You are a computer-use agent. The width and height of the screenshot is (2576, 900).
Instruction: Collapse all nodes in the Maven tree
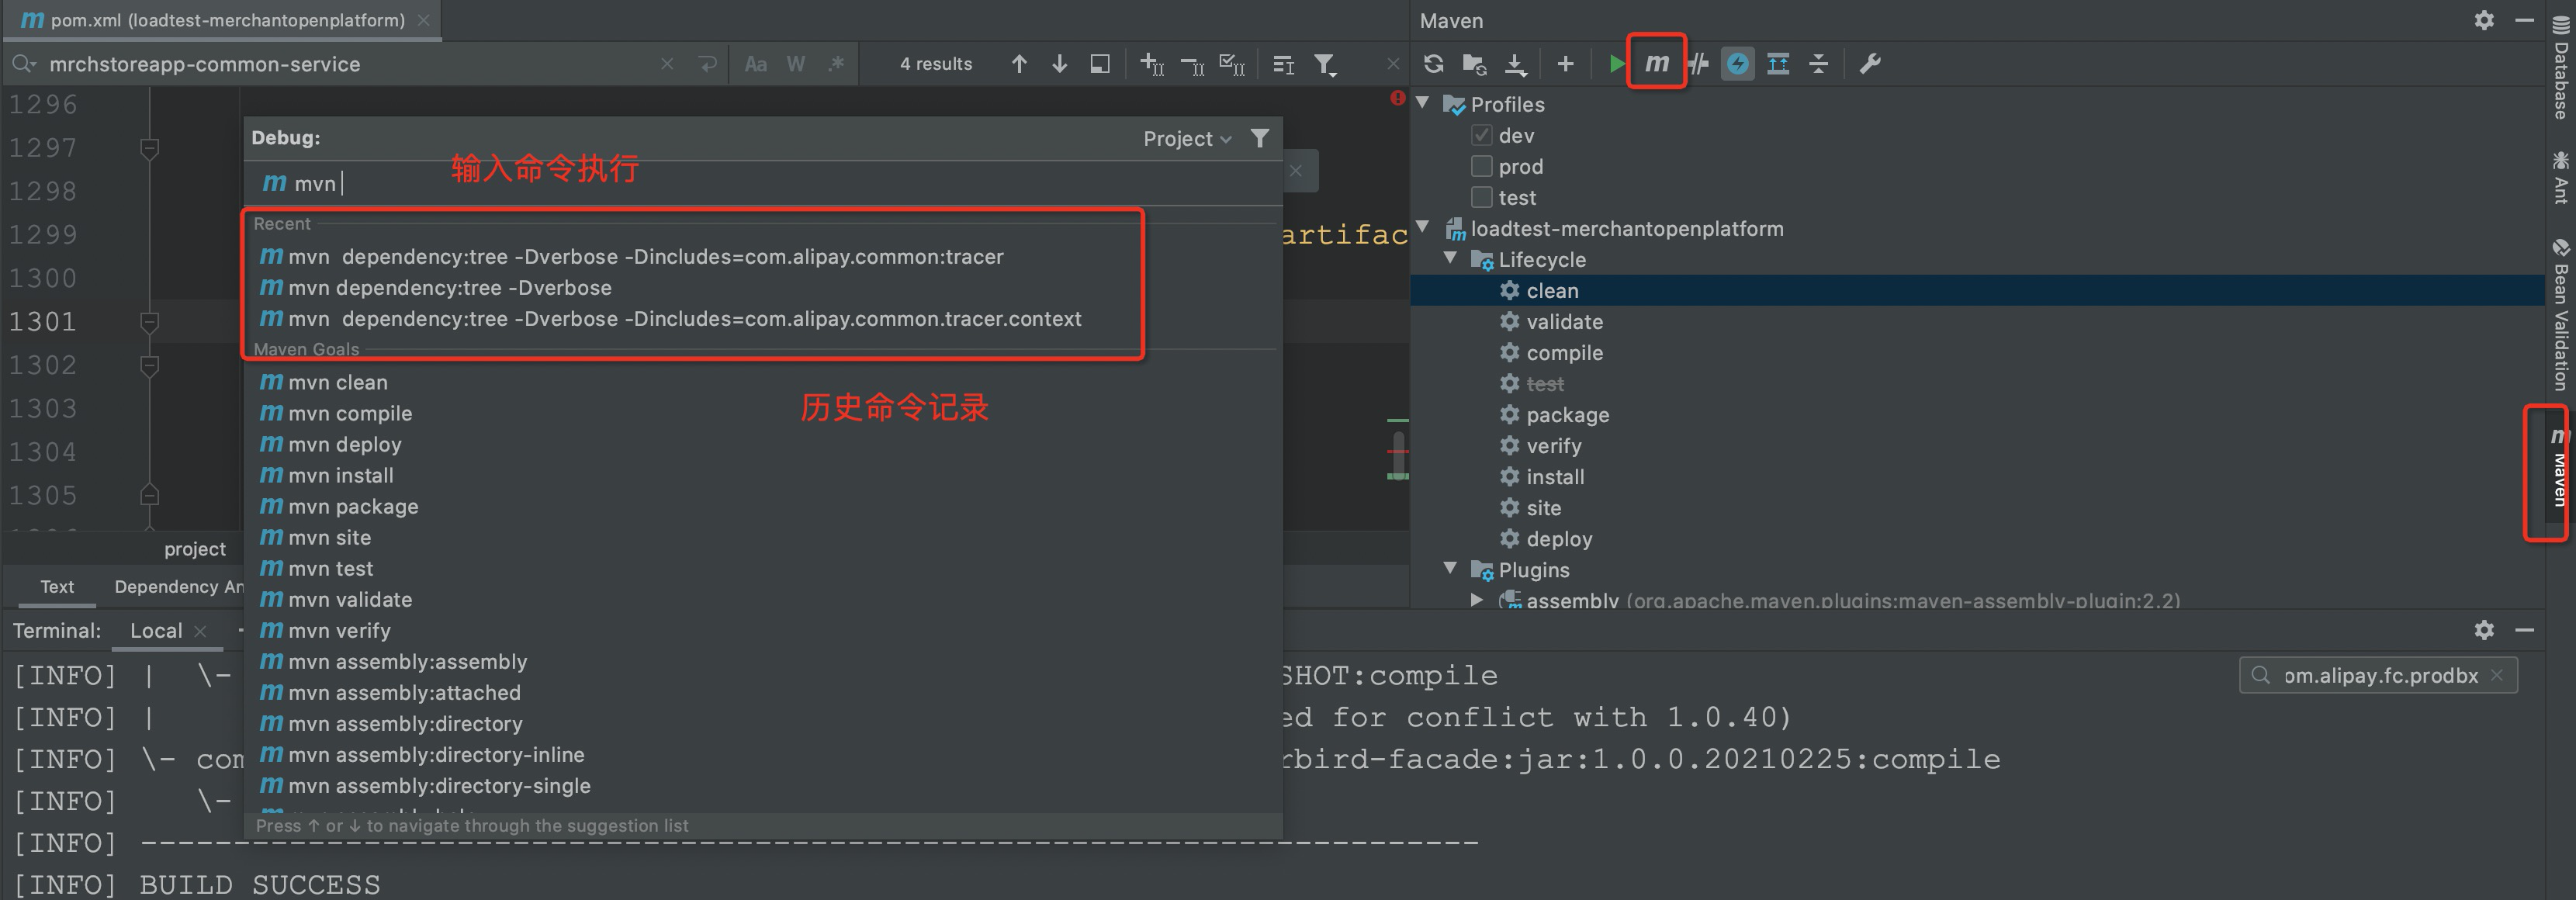pos(1819,63)
